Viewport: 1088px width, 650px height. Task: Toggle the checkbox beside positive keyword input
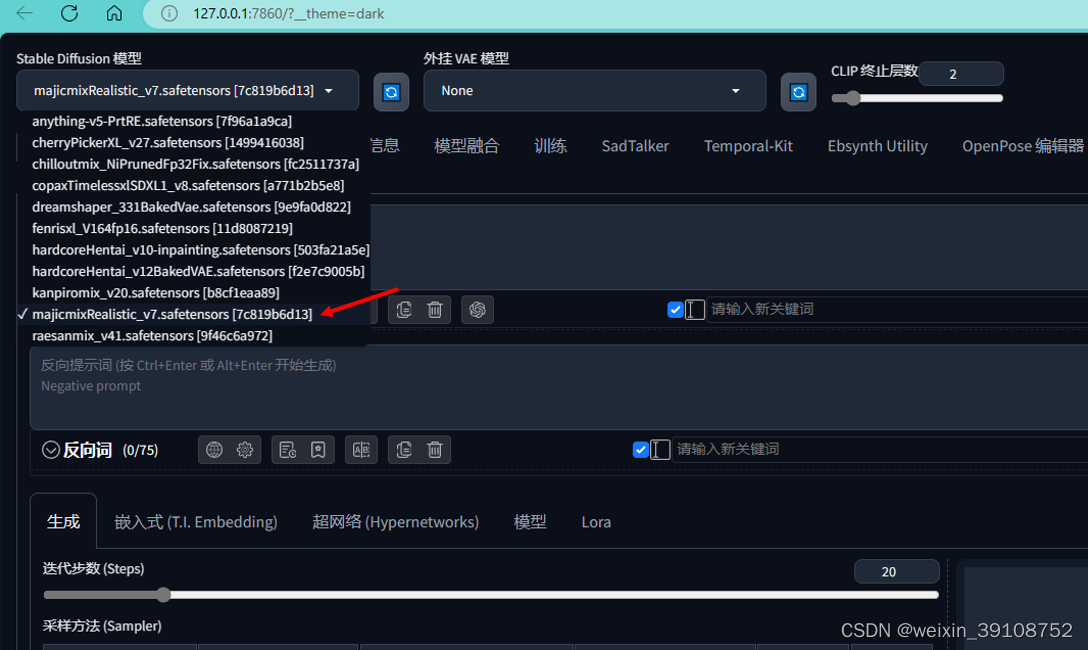(x=675, y=309)
